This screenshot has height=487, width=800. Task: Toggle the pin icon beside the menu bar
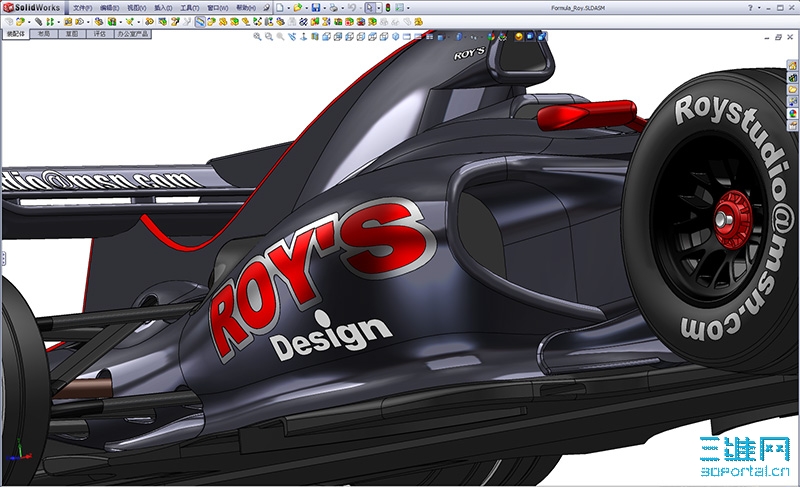[x=266, y=8]
